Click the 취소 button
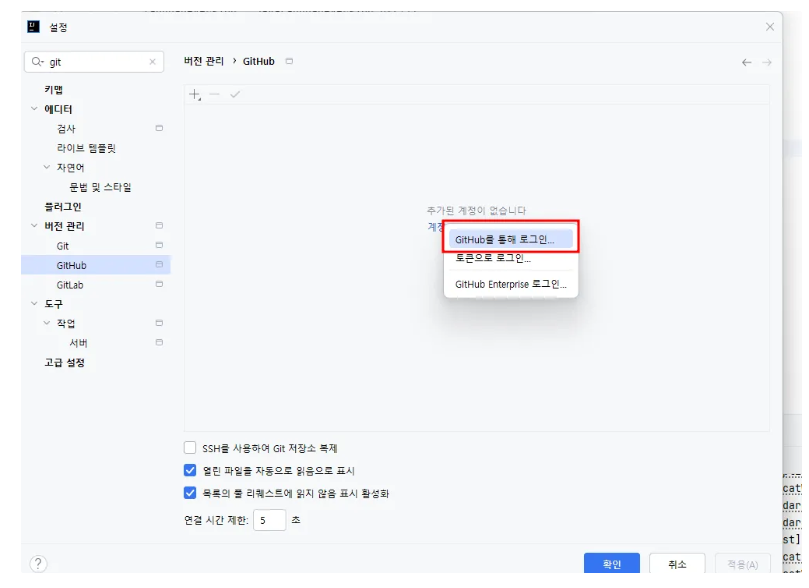The width and height of the screenshot is (809, 588). tap(677, 564)
